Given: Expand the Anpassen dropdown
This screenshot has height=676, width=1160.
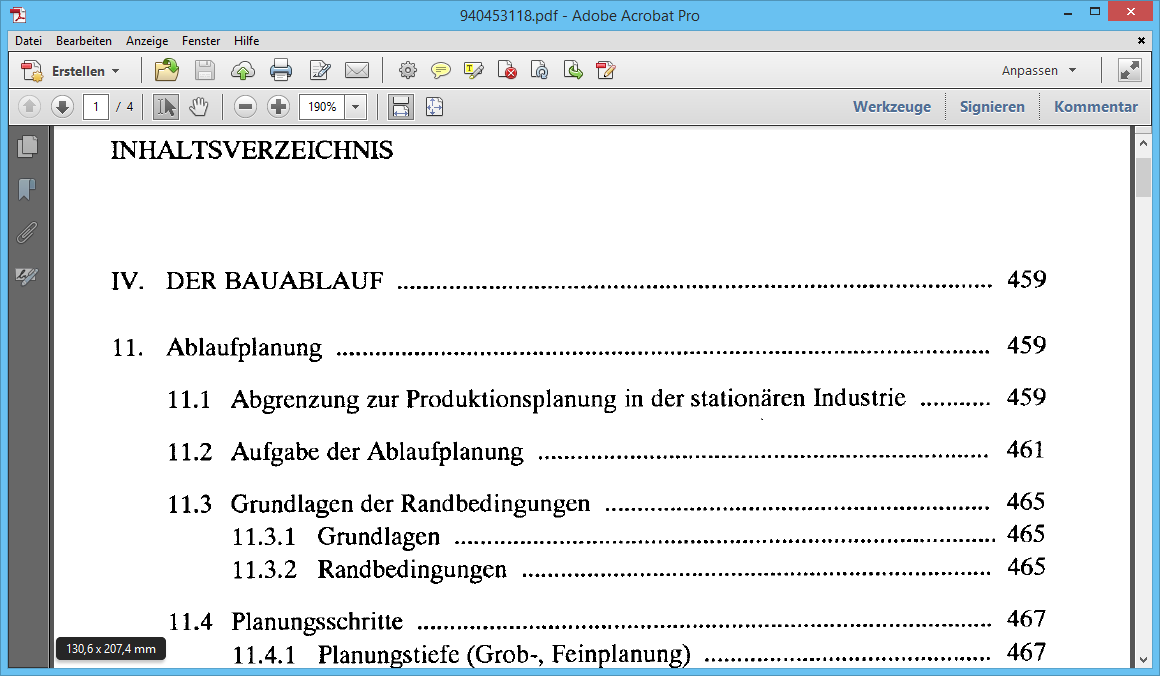Looking at the screenshot, I should point(1038,70).
